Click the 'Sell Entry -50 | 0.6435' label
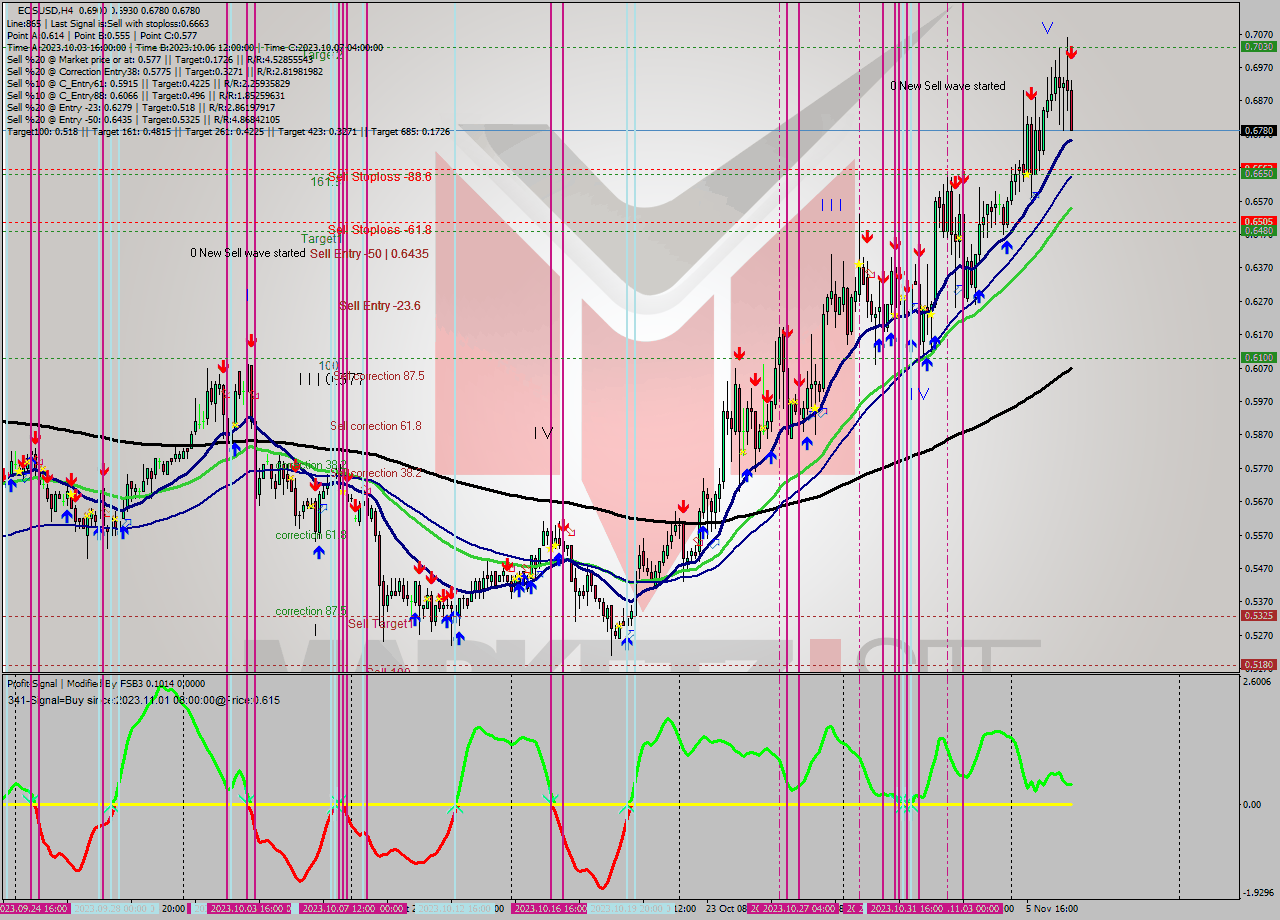This screenshot has height=920, width=1280. 369,254
